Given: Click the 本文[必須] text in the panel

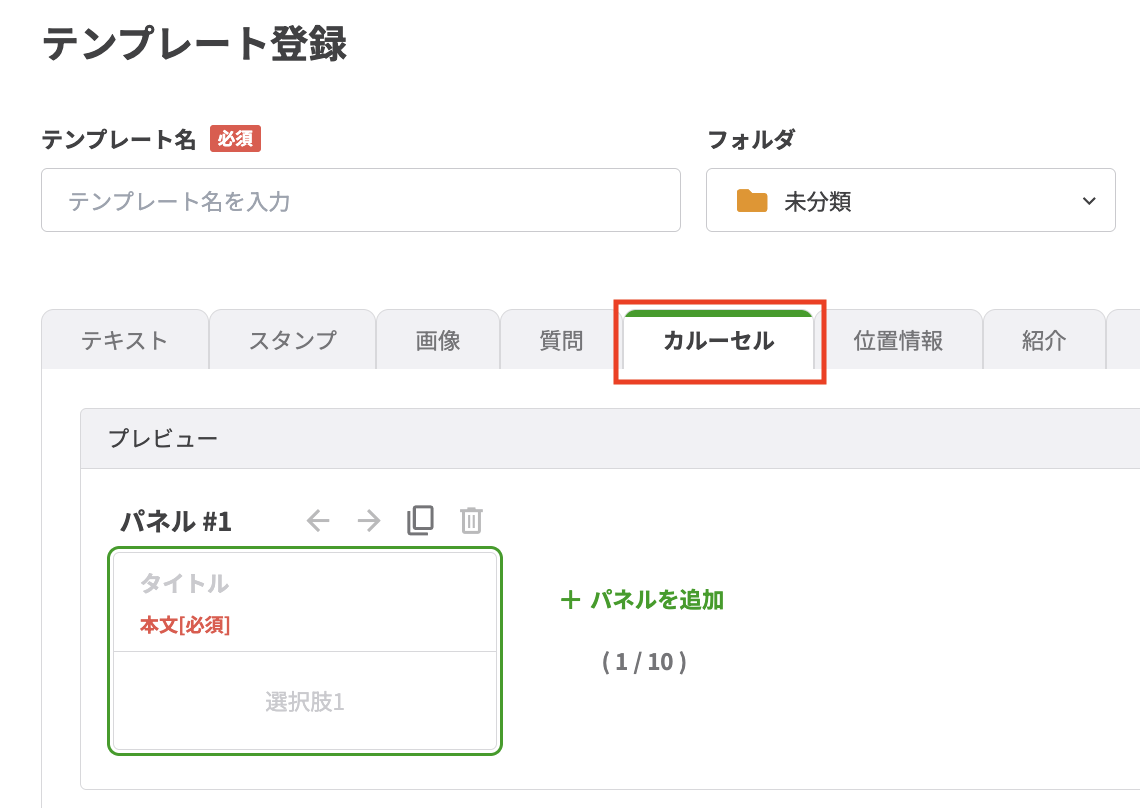Looking at the screenshot, I should pyautogui.click(x=185, y=626).
